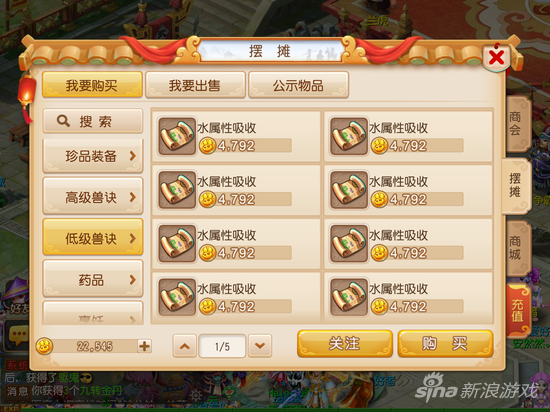
Task: Open the 商会 side tab
Action: pyautogui.click(x=518, y=124)
